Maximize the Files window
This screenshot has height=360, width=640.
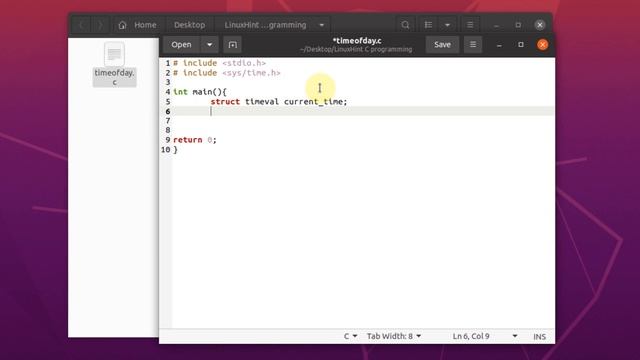pyautogui.click(x=518, y=25)
